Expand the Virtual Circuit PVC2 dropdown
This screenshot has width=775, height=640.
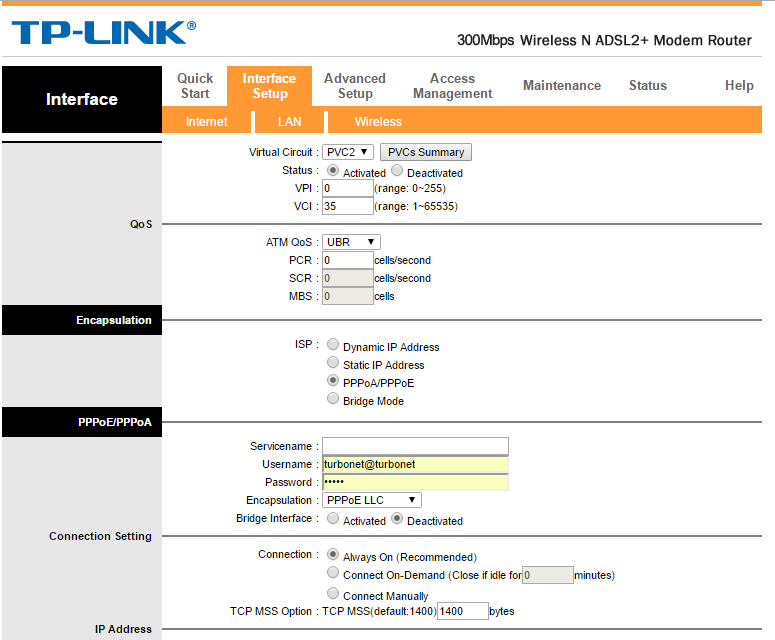click(x=347, y=152)
